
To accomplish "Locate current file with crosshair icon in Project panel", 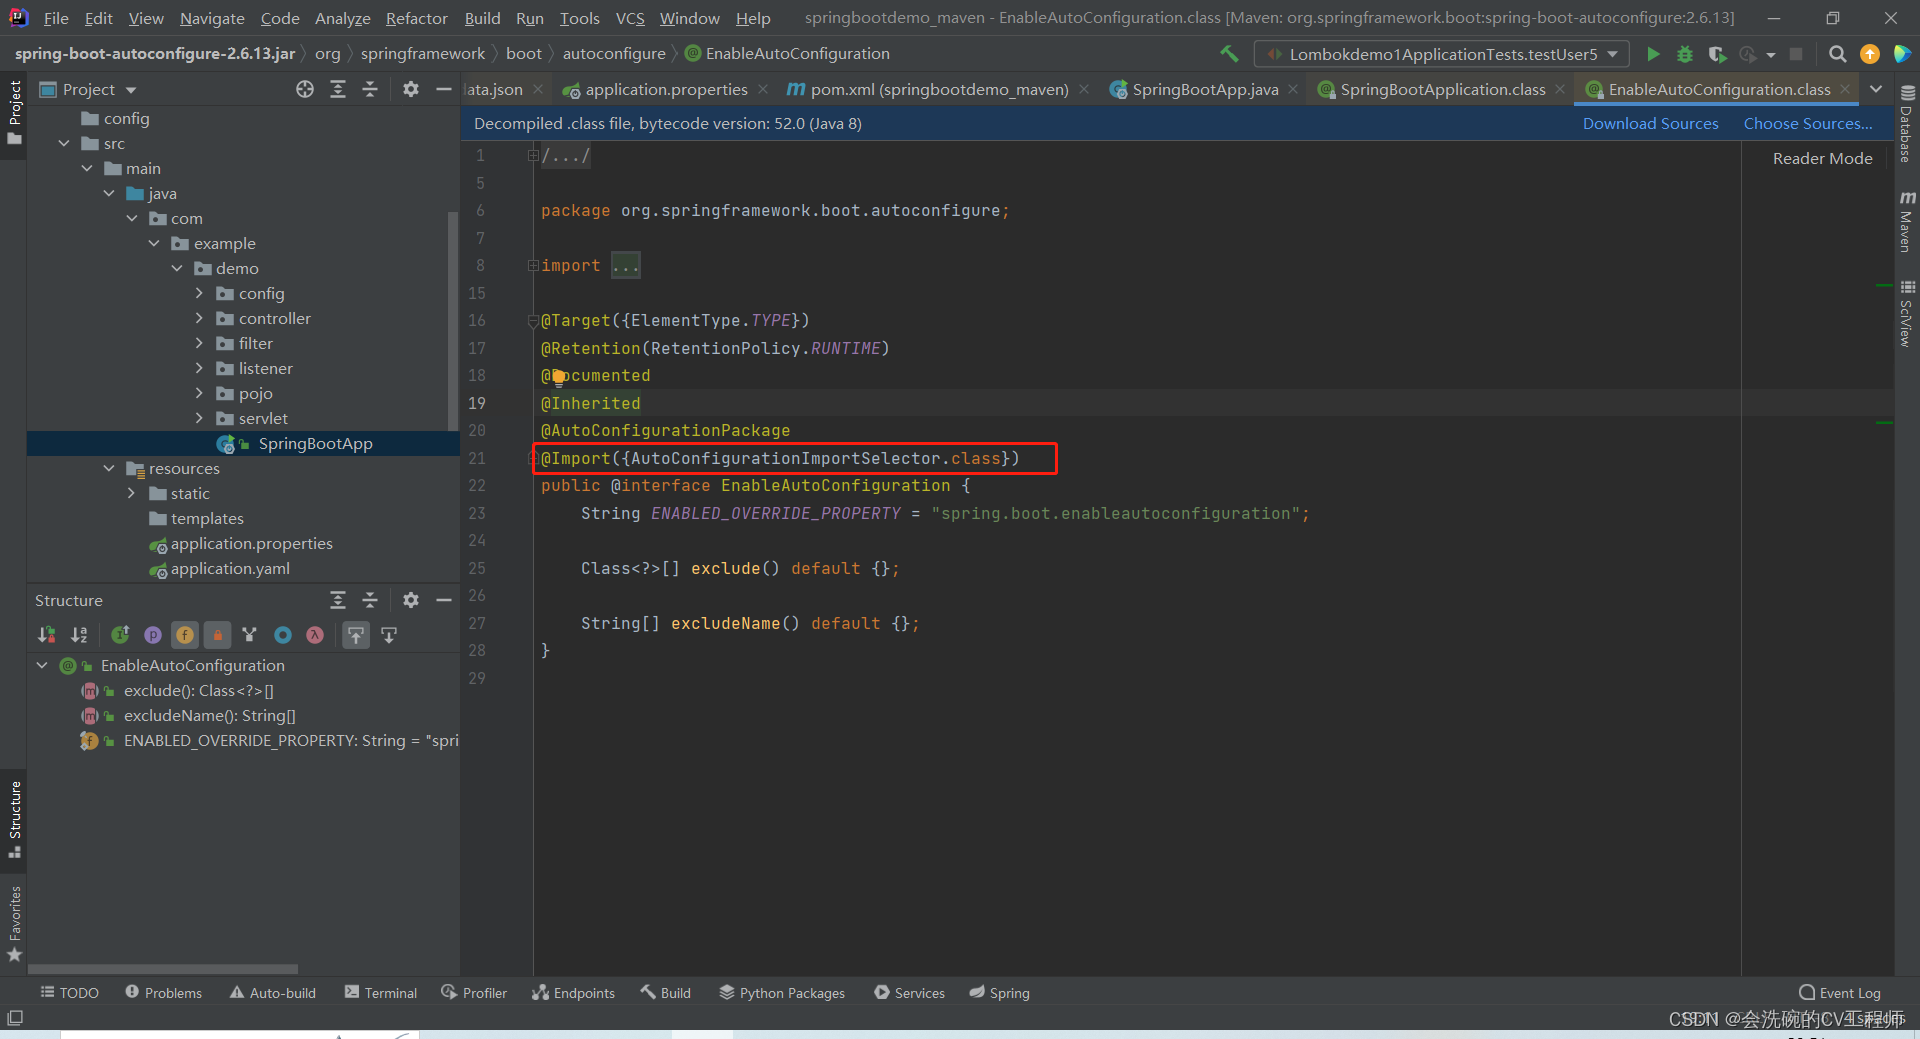I will 305,89.
